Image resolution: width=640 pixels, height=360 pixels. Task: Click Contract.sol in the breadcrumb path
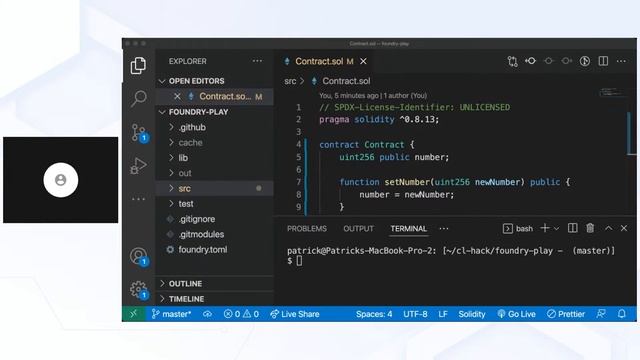click(x=346, y=81)
